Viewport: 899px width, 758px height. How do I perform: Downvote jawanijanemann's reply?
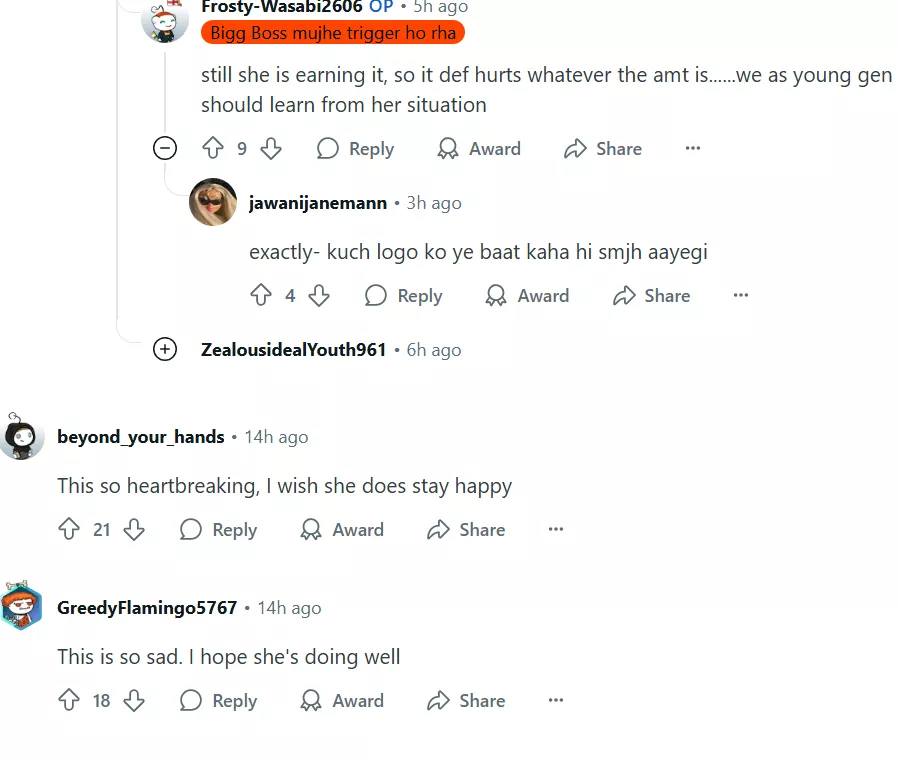point(319,296)
